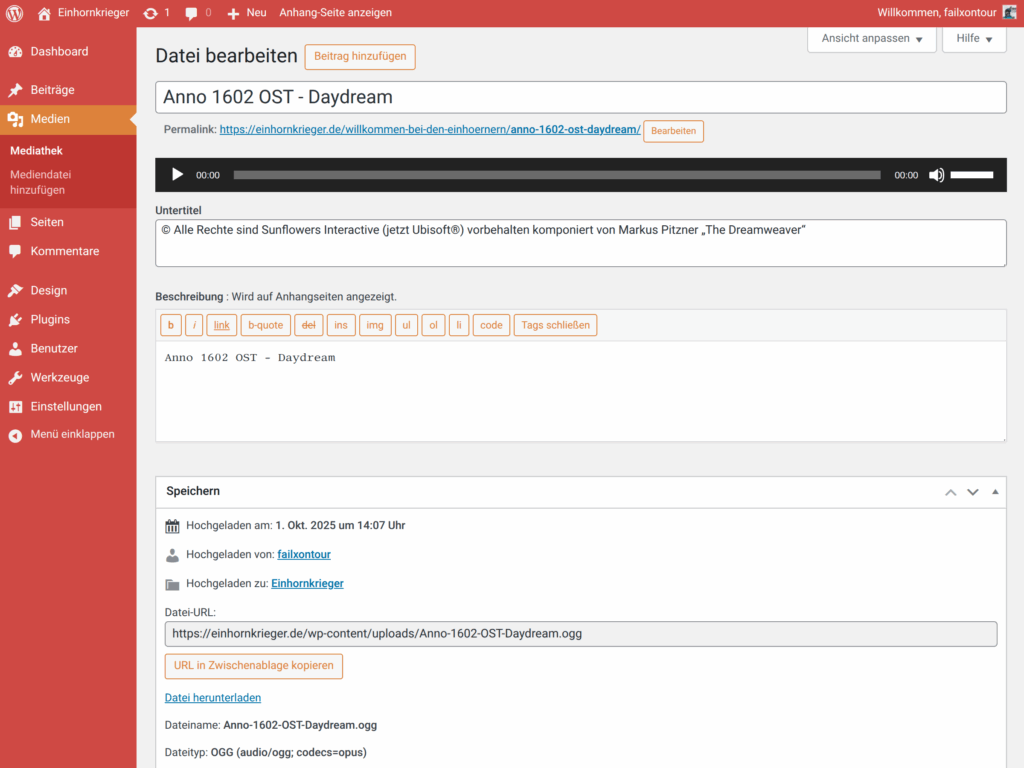Image resolution: width=1024 pixels, height=768 pixels.
Task: Click the ol list tag button
Action: [433, 325]
